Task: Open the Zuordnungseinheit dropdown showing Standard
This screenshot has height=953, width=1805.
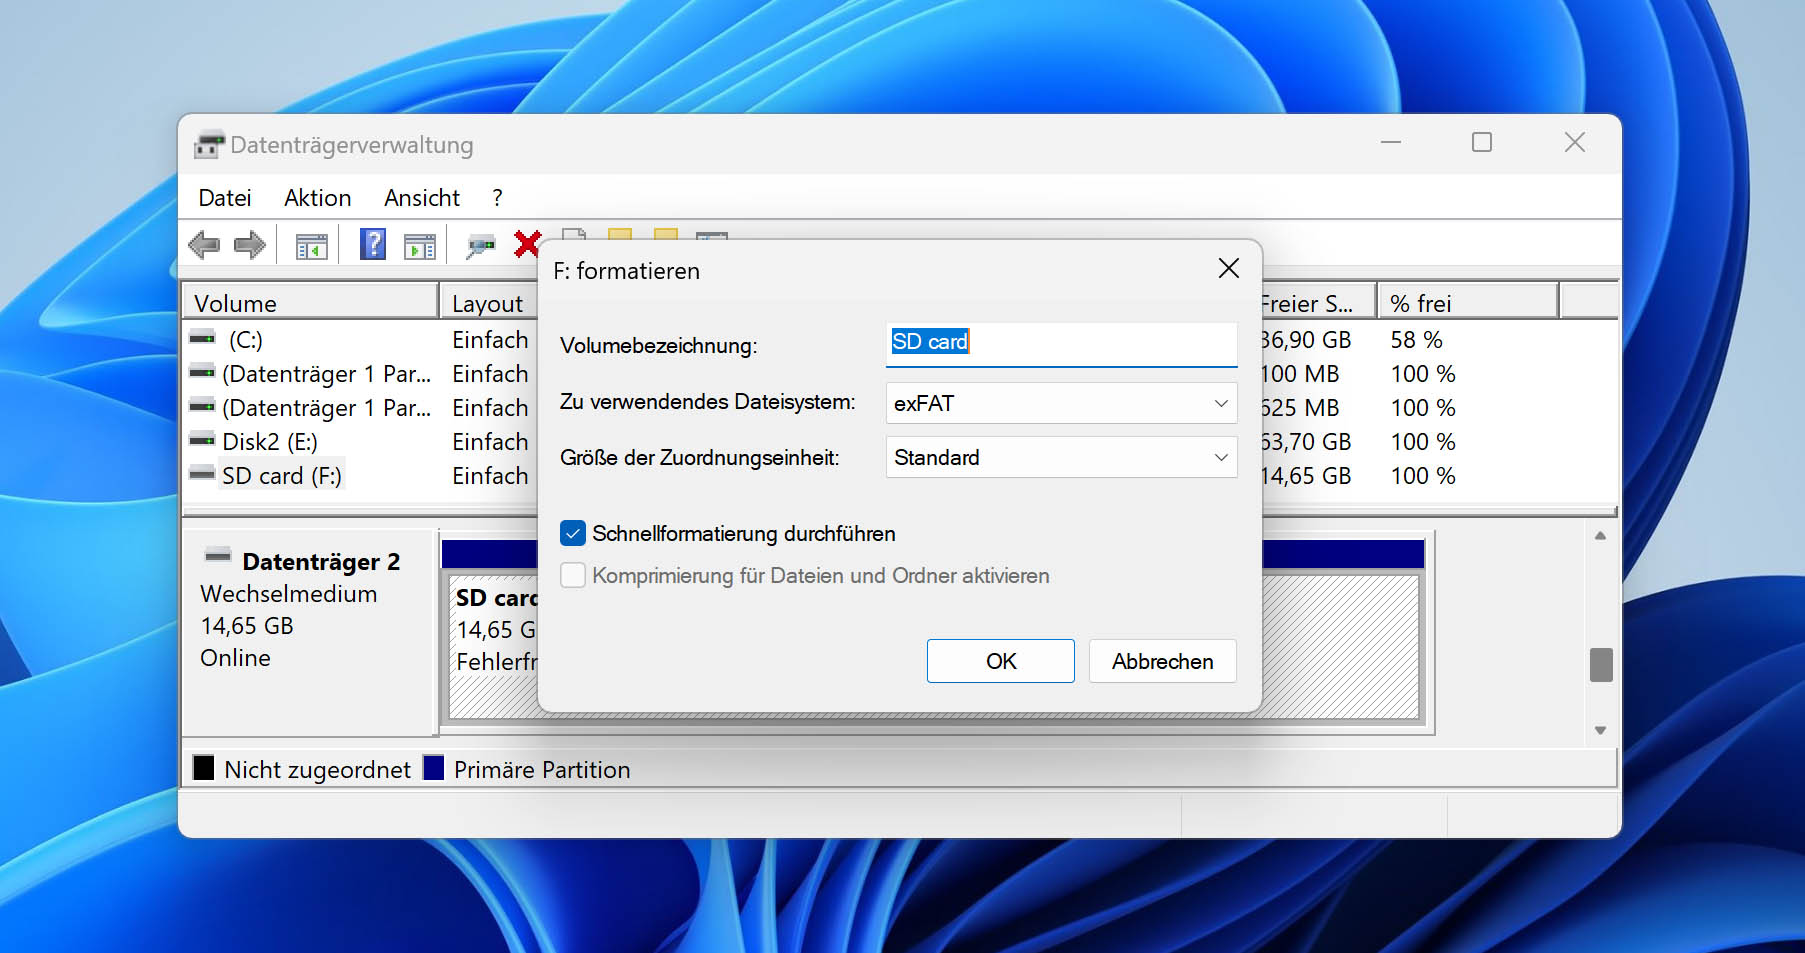Action: click(1061, 457)
